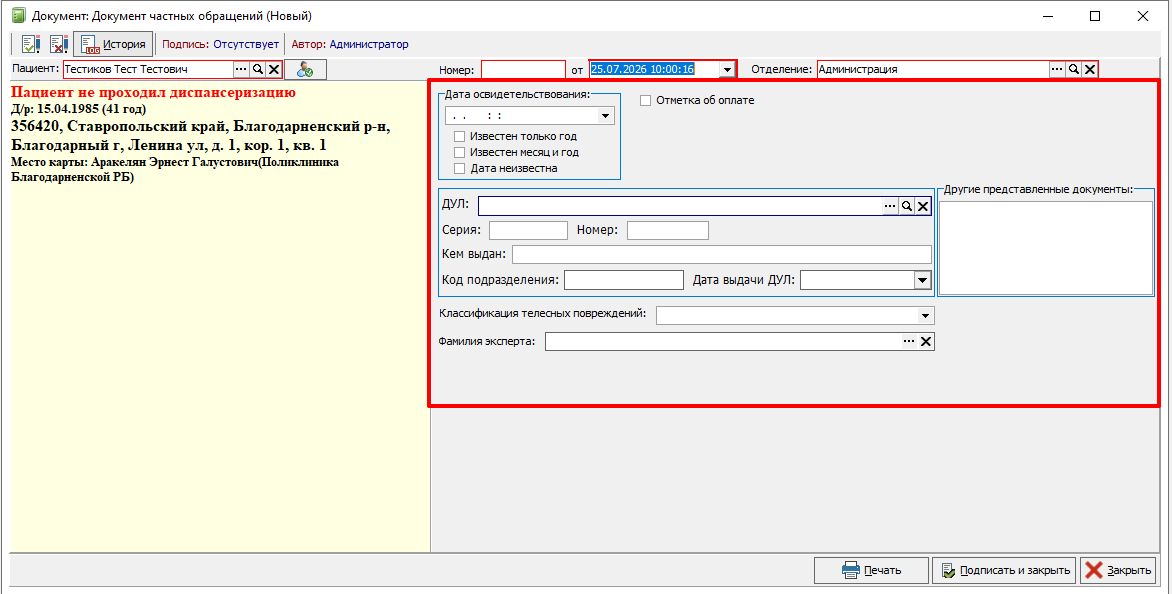Viewport: 1172px width, 594px height.
Task: Search ДУЛ with magnifier icon
Action: (907, 206)
